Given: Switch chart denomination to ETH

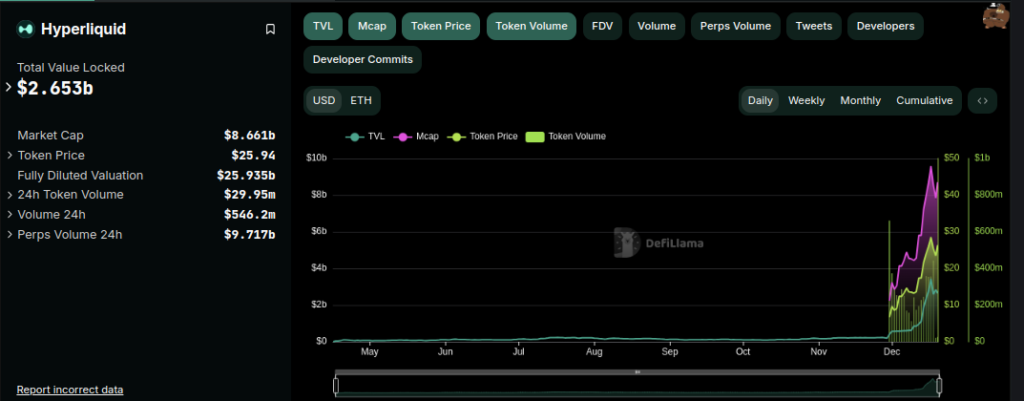Looking at the screenshot, I should (360, 101).
